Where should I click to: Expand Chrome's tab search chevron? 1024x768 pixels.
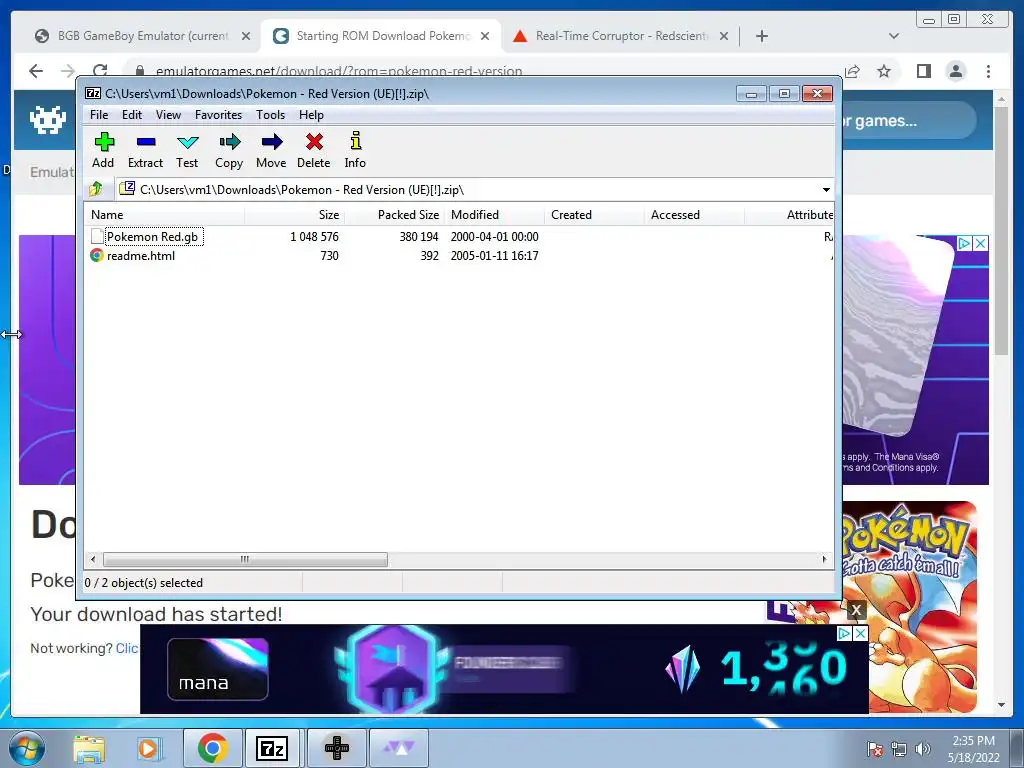tap(894, 36)
